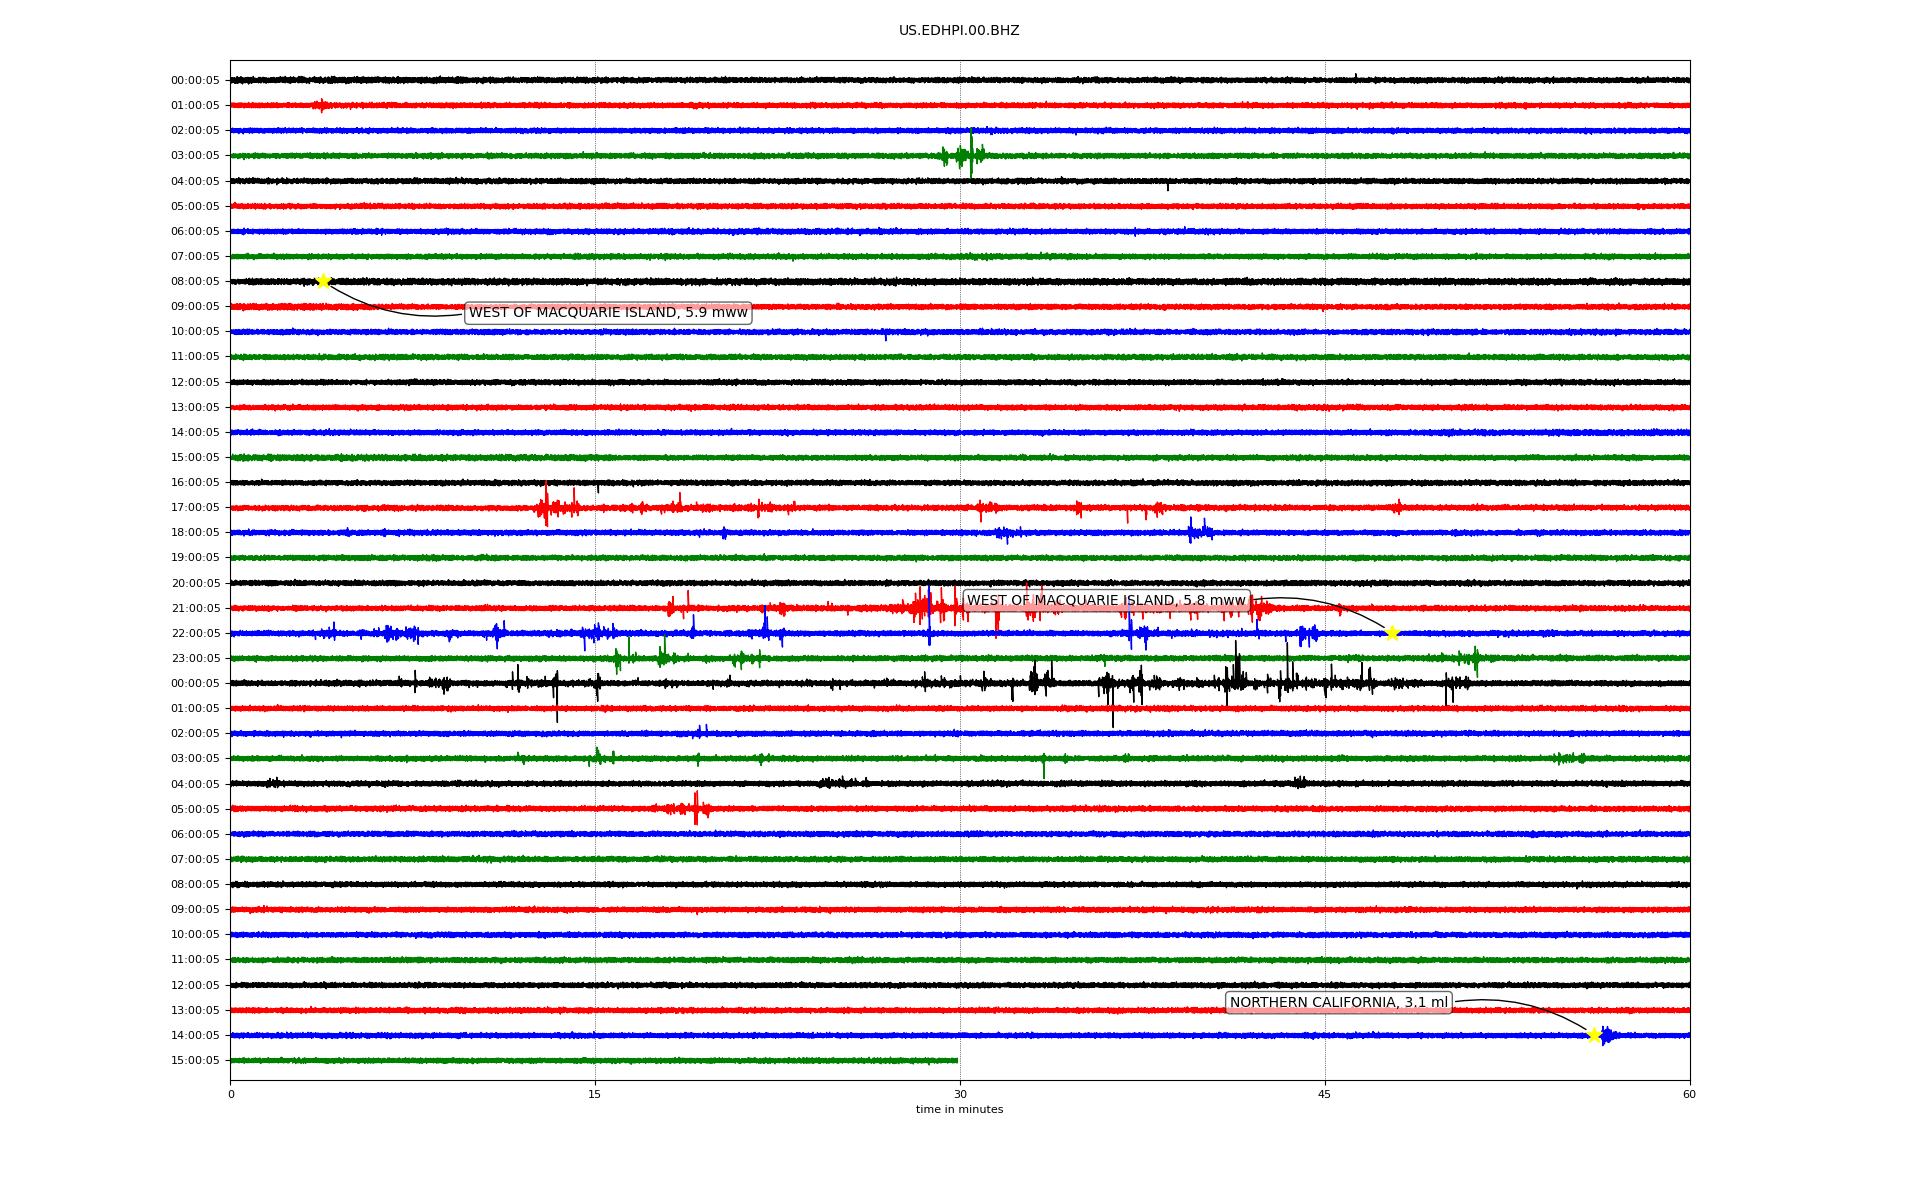Click the 12:00:05 row label in the upper half

coord(195,382)
